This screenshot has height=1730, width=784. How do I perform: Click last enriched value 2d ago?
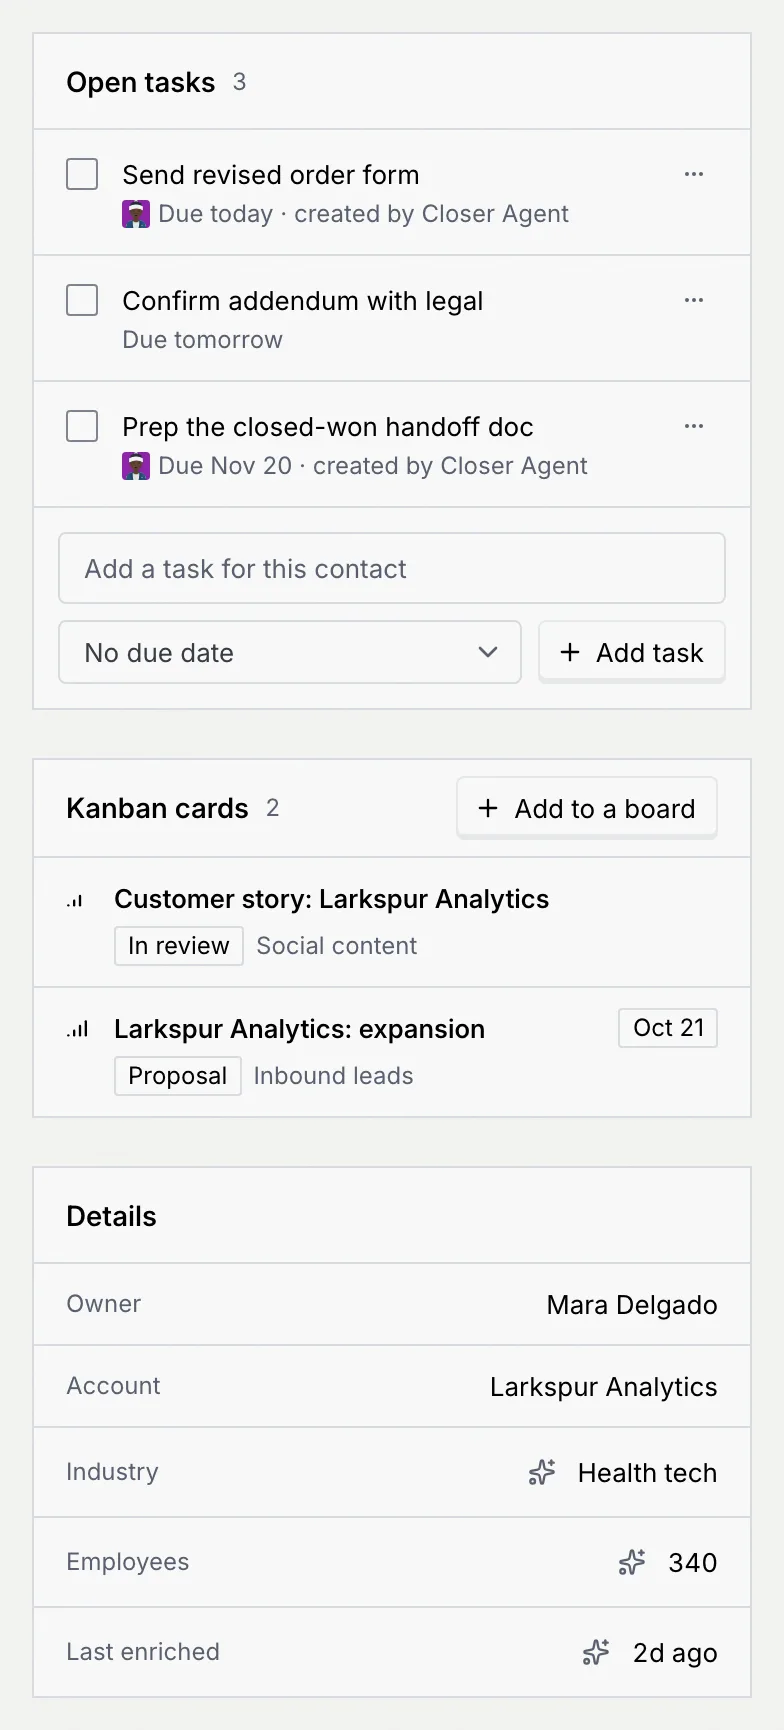click(x=675, y=1653)
